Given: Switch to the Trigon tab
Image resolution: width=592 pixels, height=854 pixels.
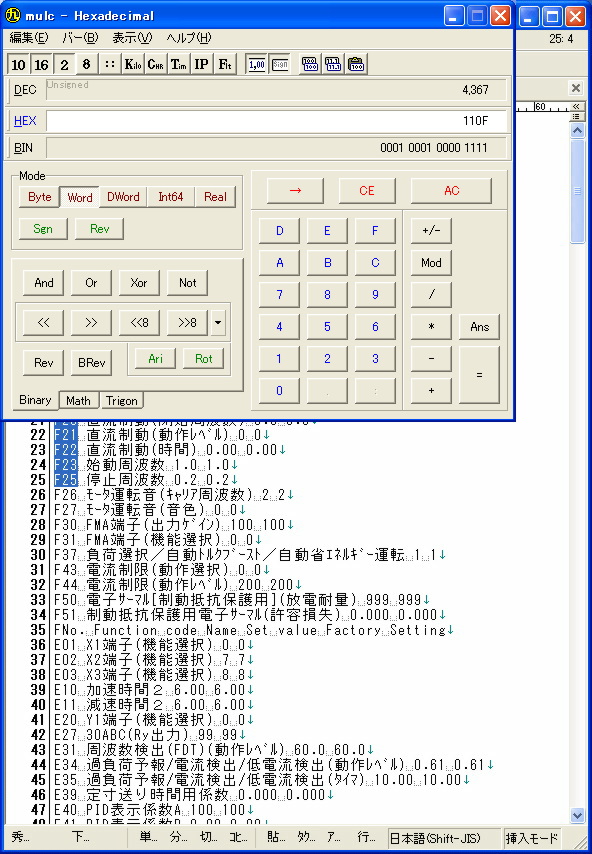Looking at the screenshot, I should click(x=121, y=400).
